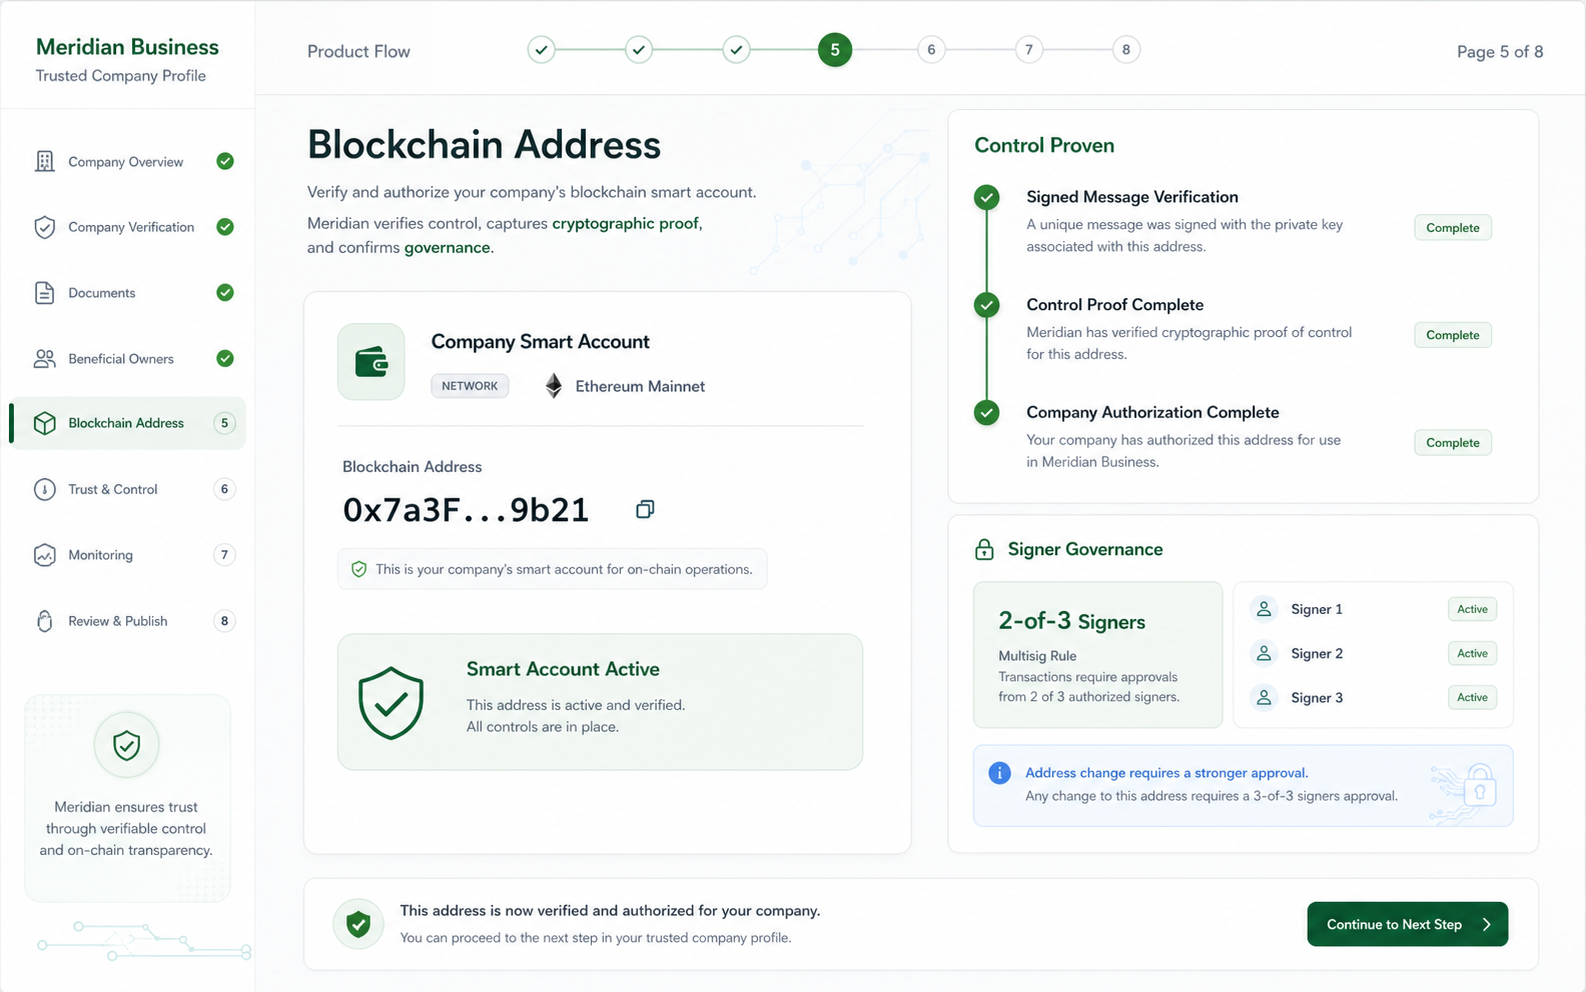Jump to step 6 in the Product Flow
The height and width of the screenshot is (992, 1586).
pyautogui.click(x=931, y=50)
